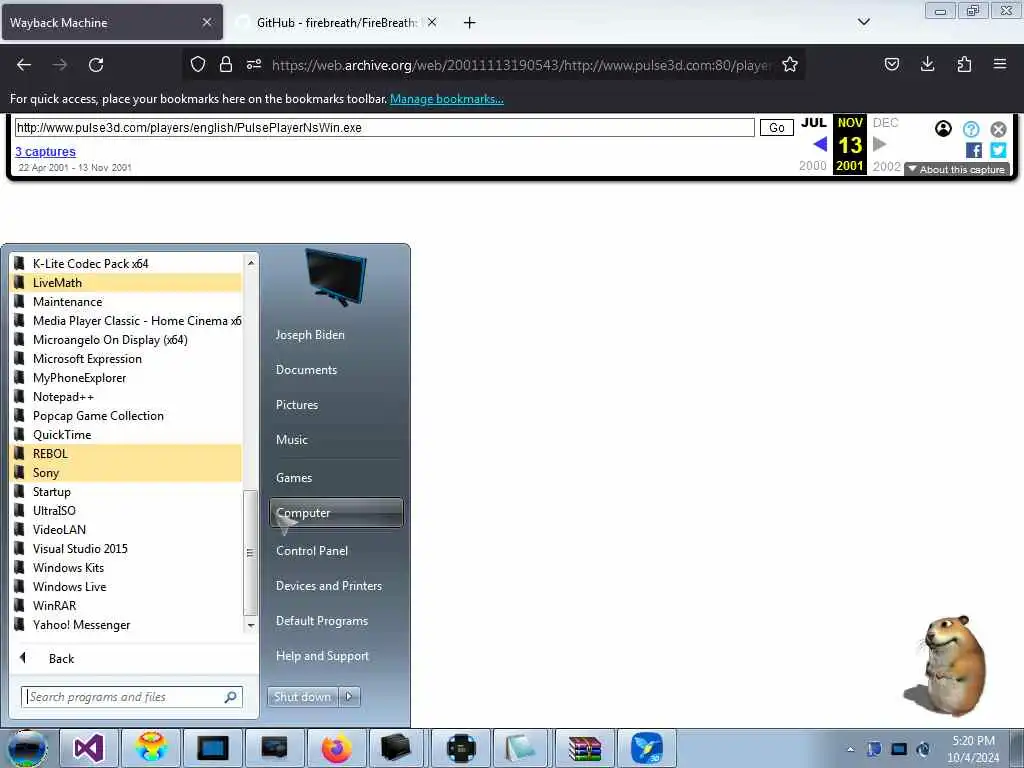Expand shut down options arrow
This screenshot has height=768, width=1024.
click(x=349, y=697)
